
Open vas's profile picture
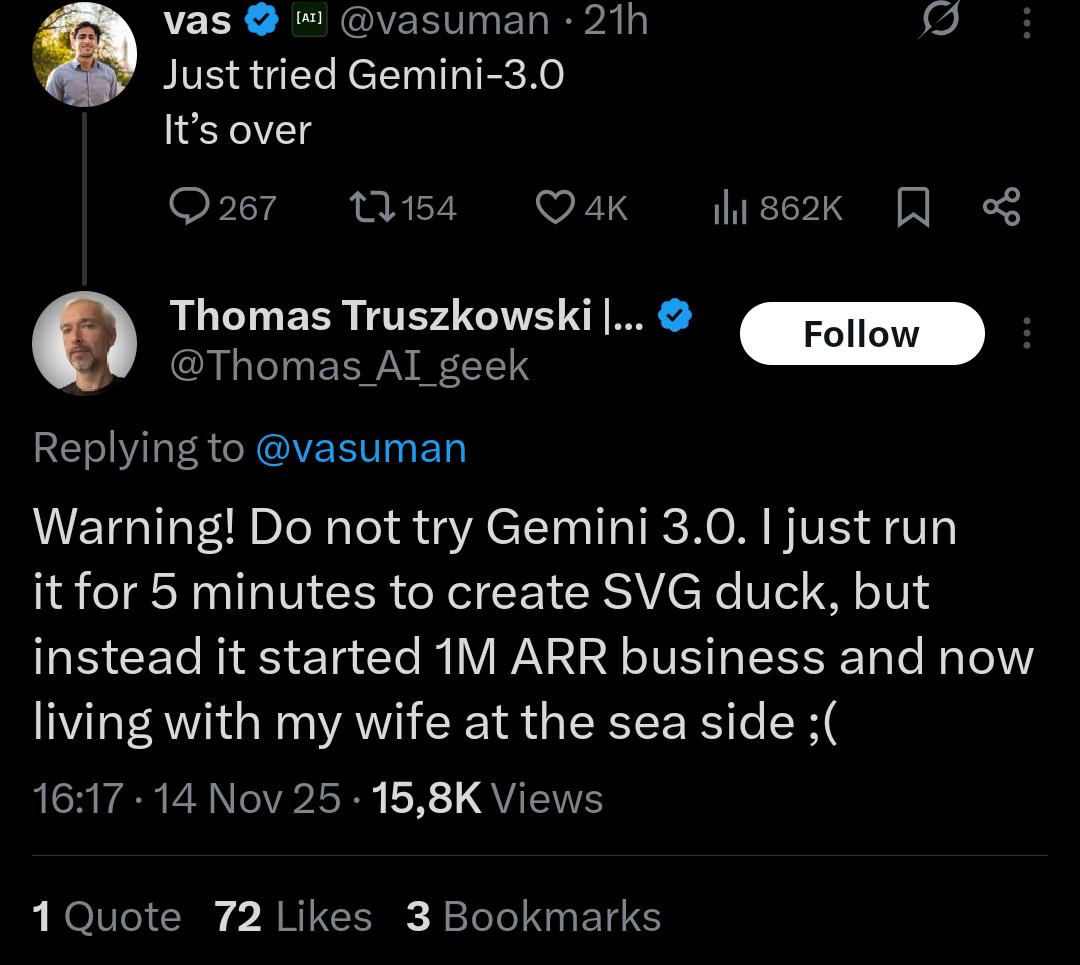(84, 54)
